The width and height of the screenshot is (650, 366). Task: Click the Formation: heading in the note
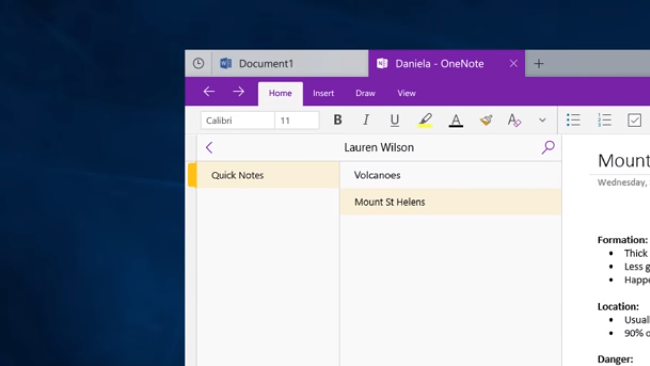click(x=622, y=240)
